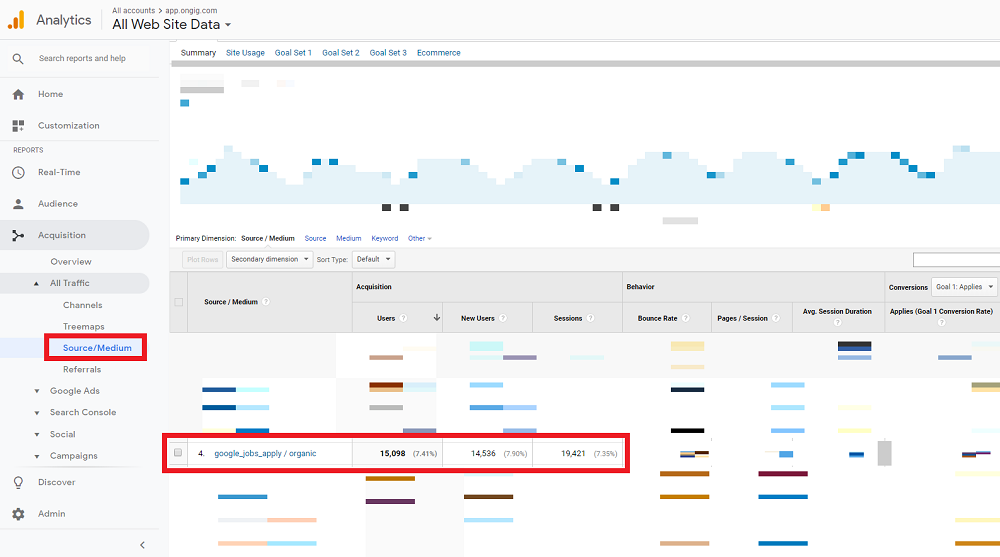Sort by the Bounce Rate column header
The height and width of the screenshot is (557, 1000).
[658, 318]
